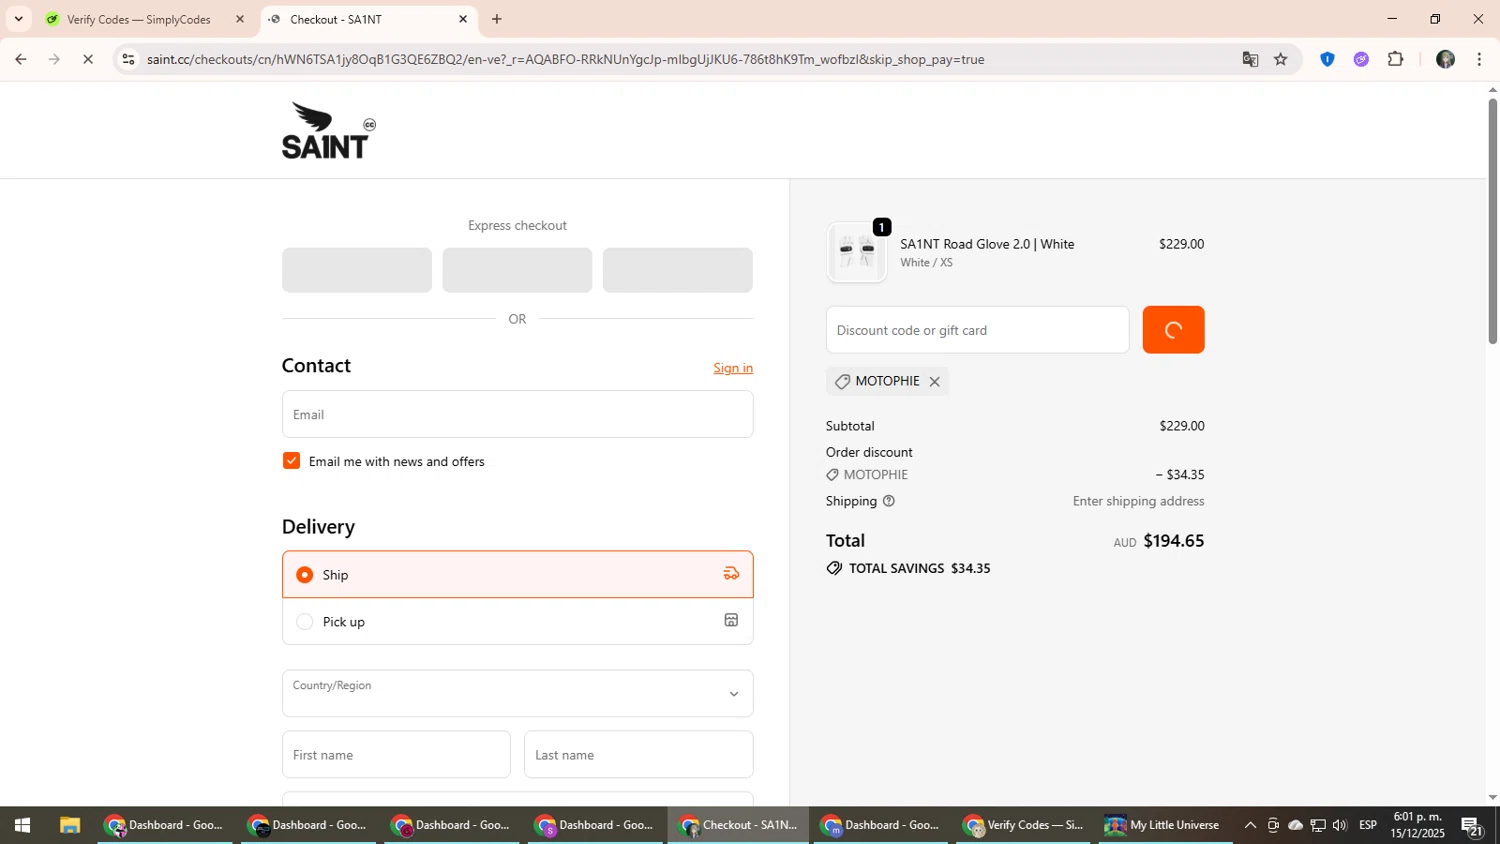Open the Chrome profile avatar
Screen dimensions: 1500x844
1445,59
